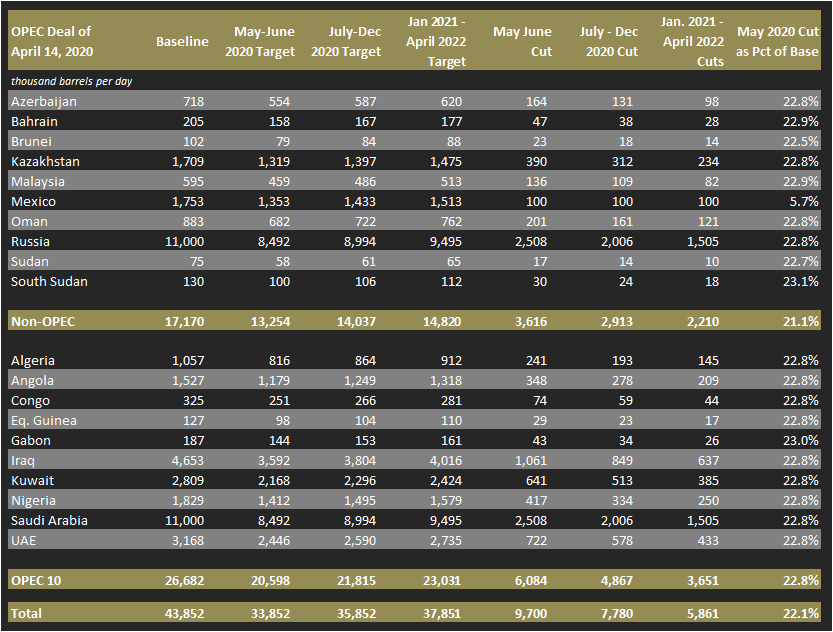This screenshot has height=632, width=833.
Task: Select the Kazakhstan row label
Action: pos(45,161)
